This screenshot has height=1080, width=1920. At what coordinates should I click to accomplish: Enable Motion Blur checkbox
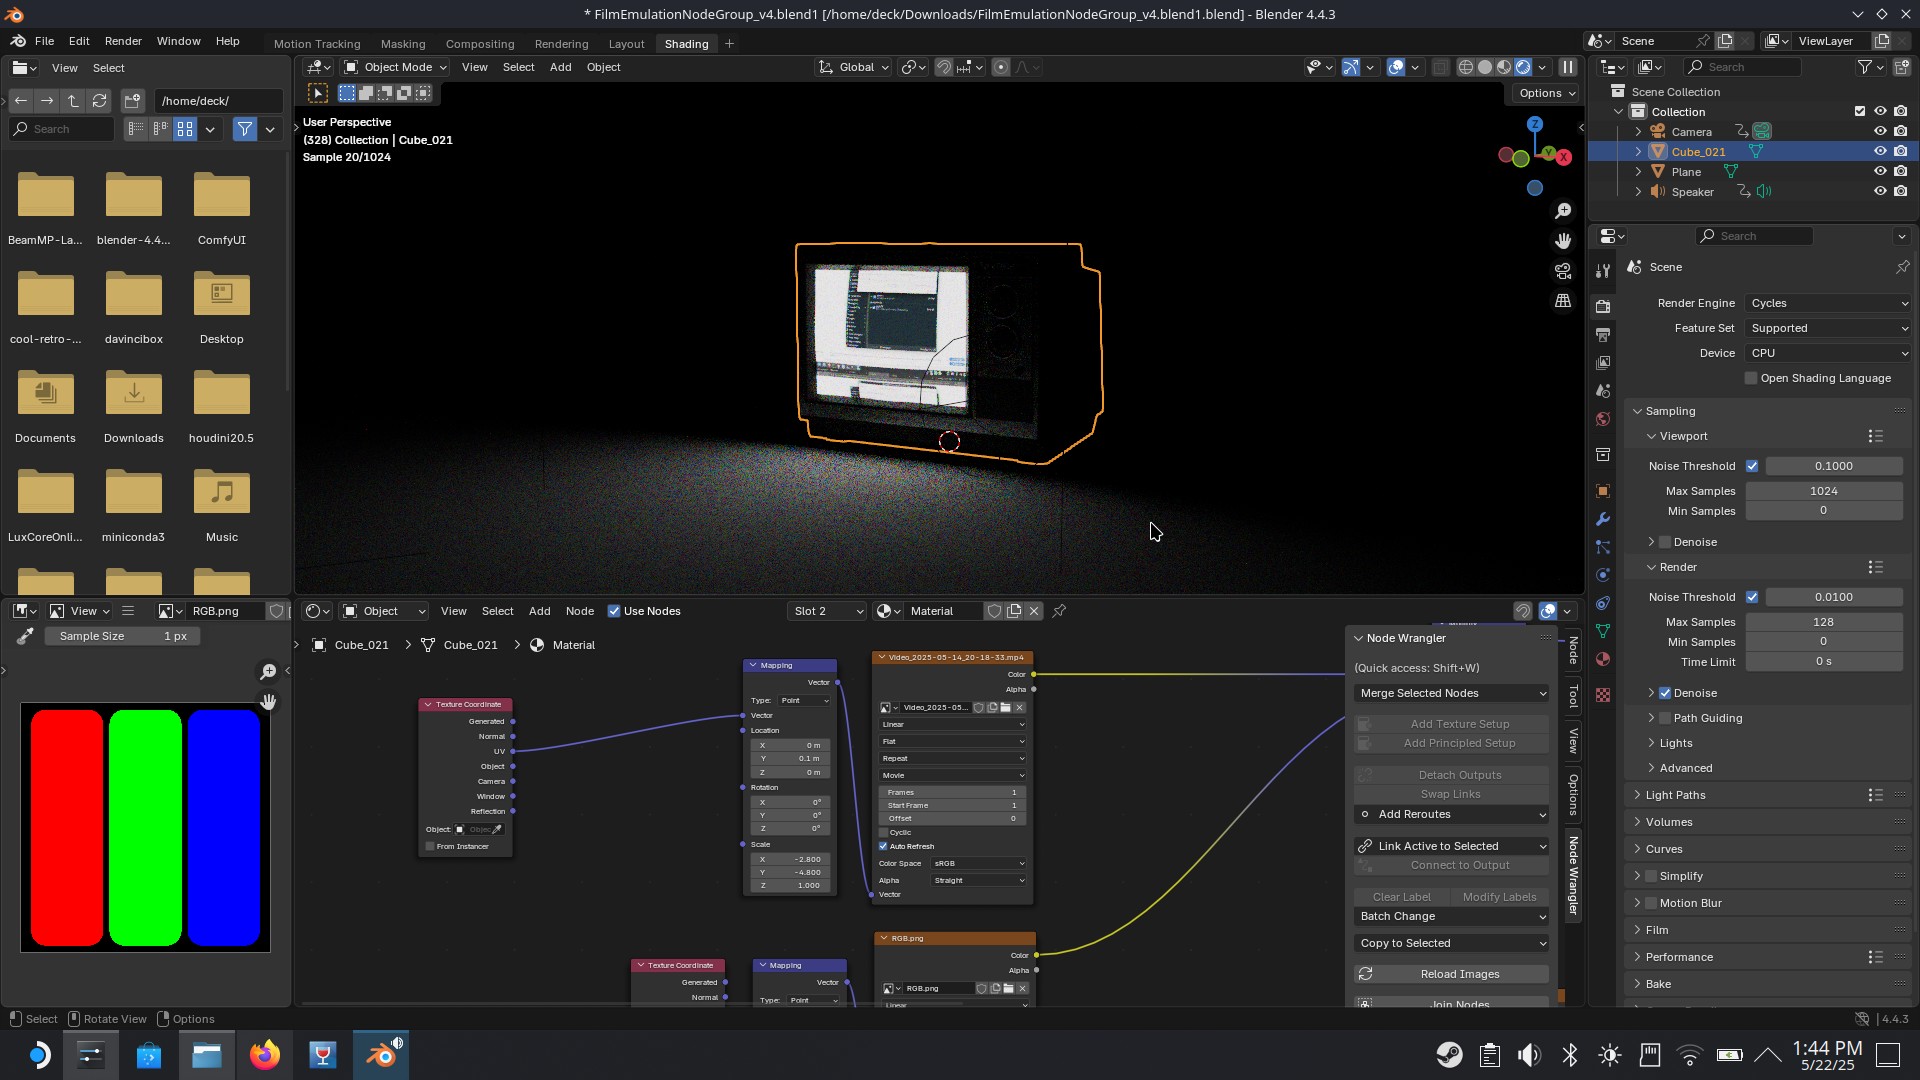coord(1651,903)
